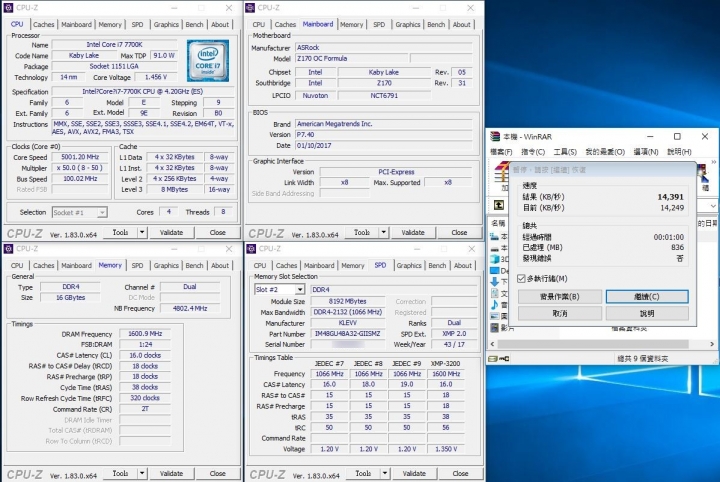The image size is (720, 482).
Task: Click the Close button in the CPU-Z Memory timings window
Action: coord(218,473)
